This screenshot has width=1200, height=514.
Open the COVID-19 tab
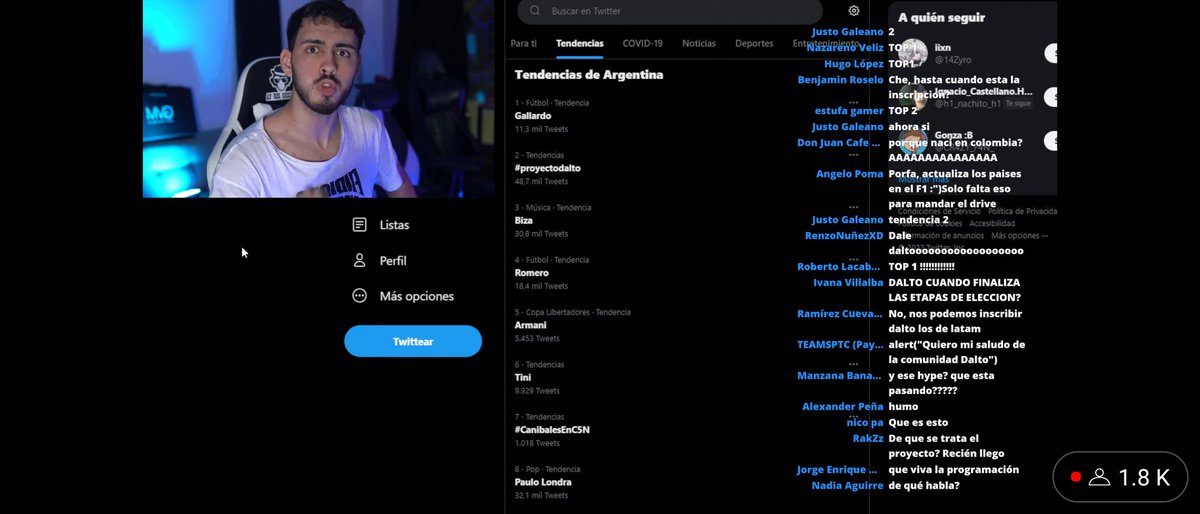pos(642,44)
